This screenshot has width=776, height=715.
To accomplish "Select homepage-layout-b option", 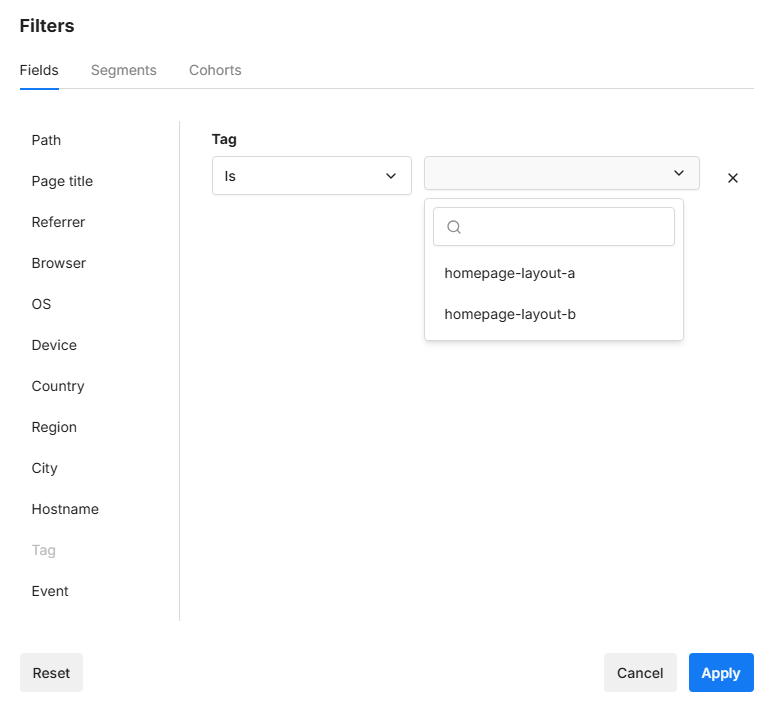I will point(509,314).
